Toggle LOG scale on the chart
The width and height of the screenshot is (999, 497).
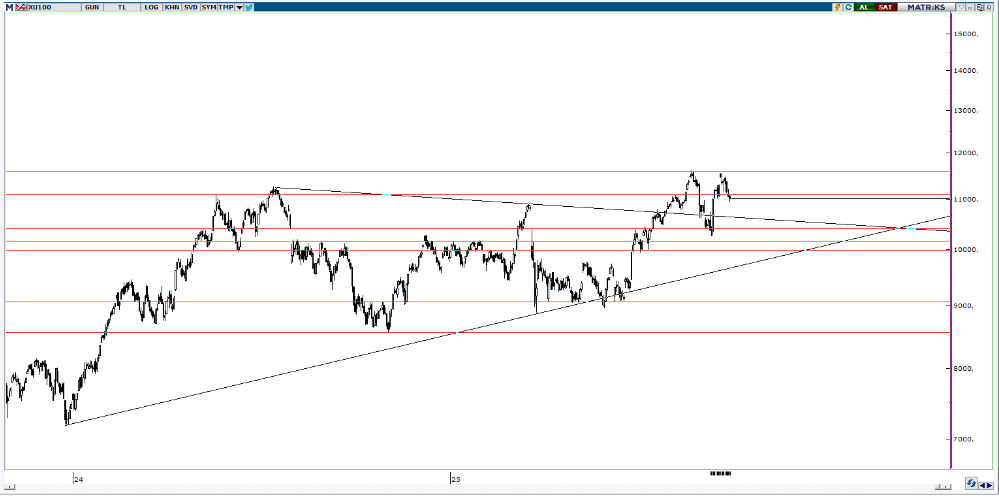(x=151, y=7)
